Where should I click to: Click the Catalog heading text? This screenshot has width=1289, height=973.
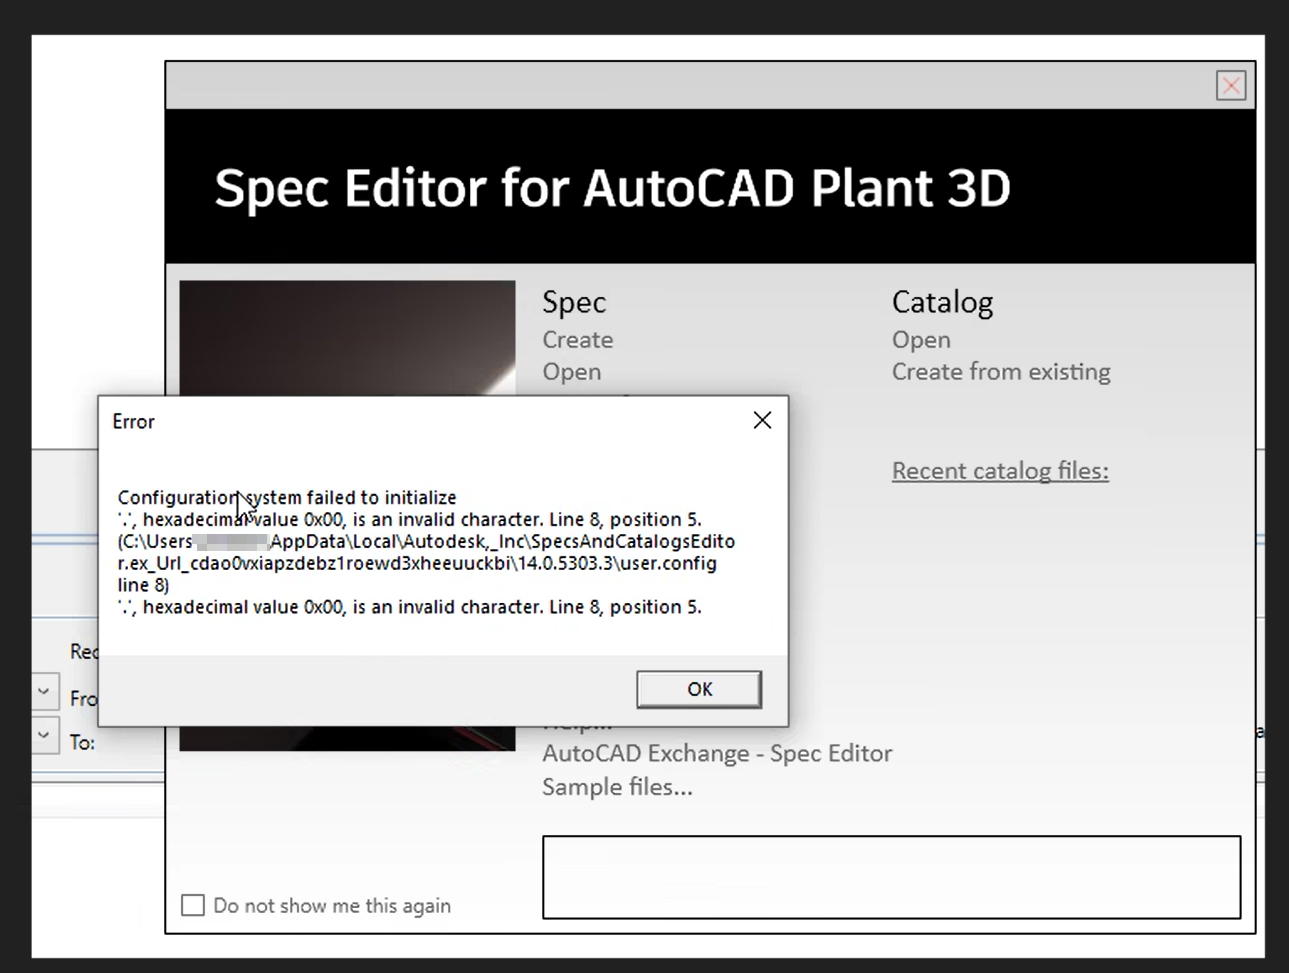tap(942, 302)
